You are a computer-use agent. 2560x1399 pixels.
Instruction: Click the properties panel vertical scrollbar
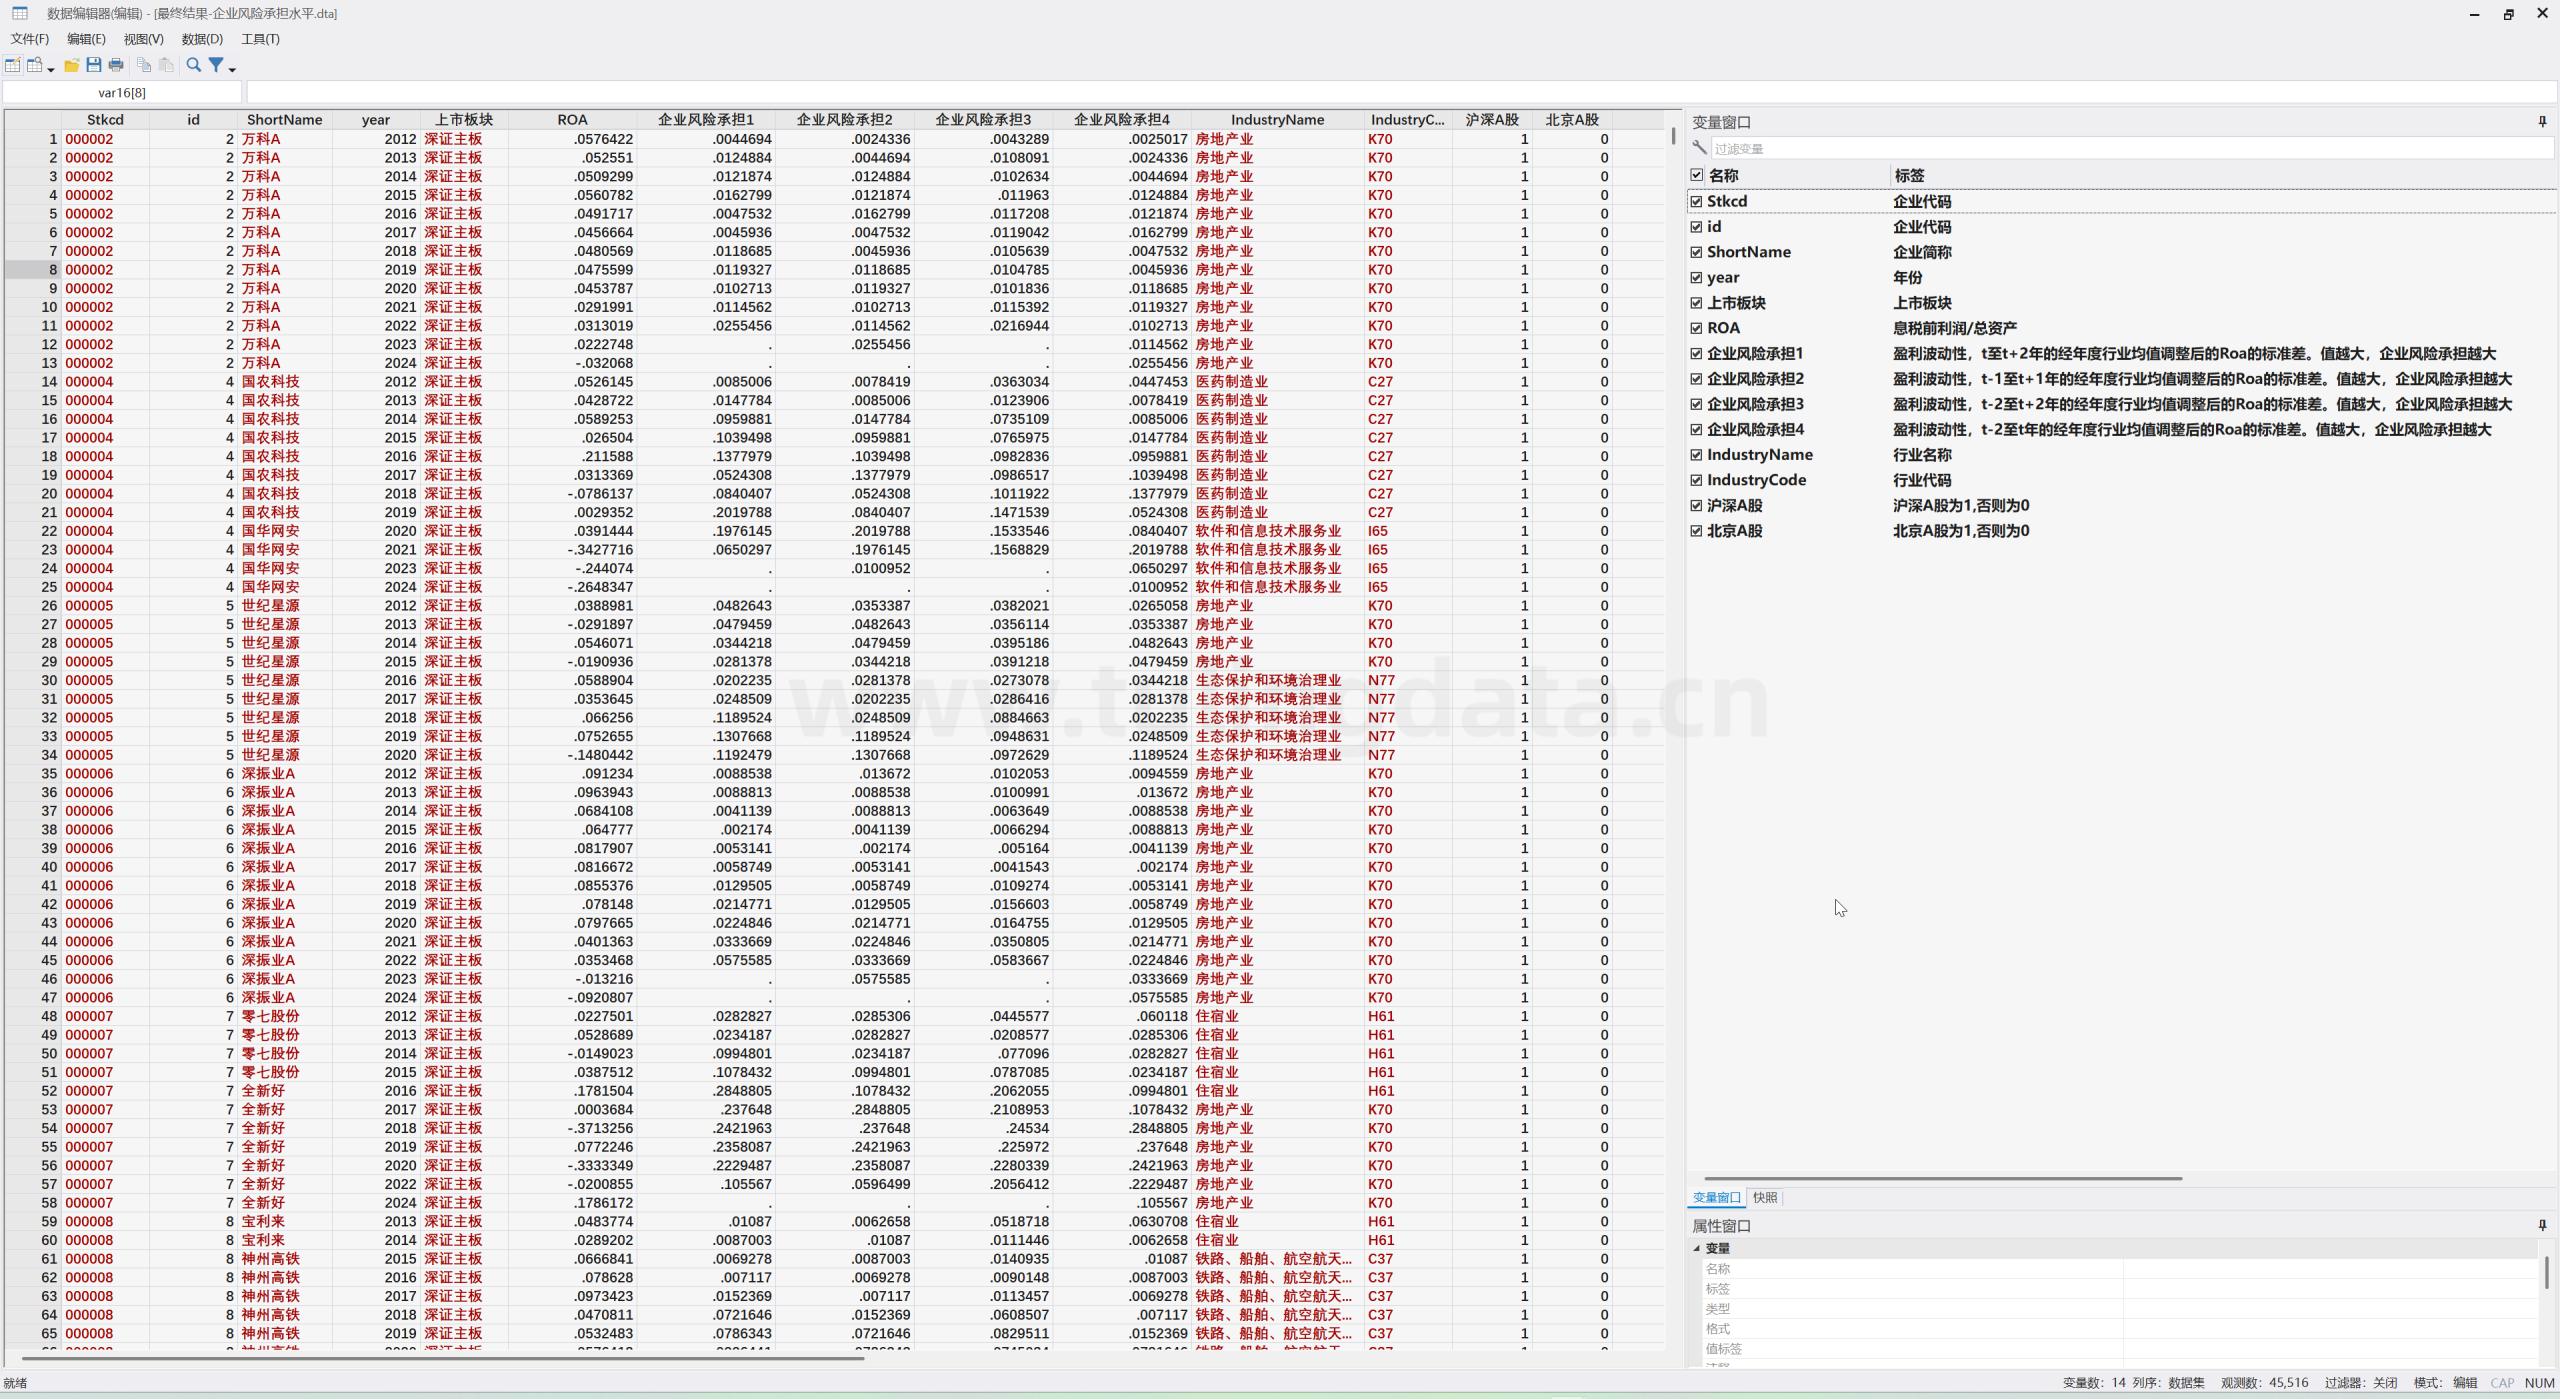click(x=2546, y=1272)
